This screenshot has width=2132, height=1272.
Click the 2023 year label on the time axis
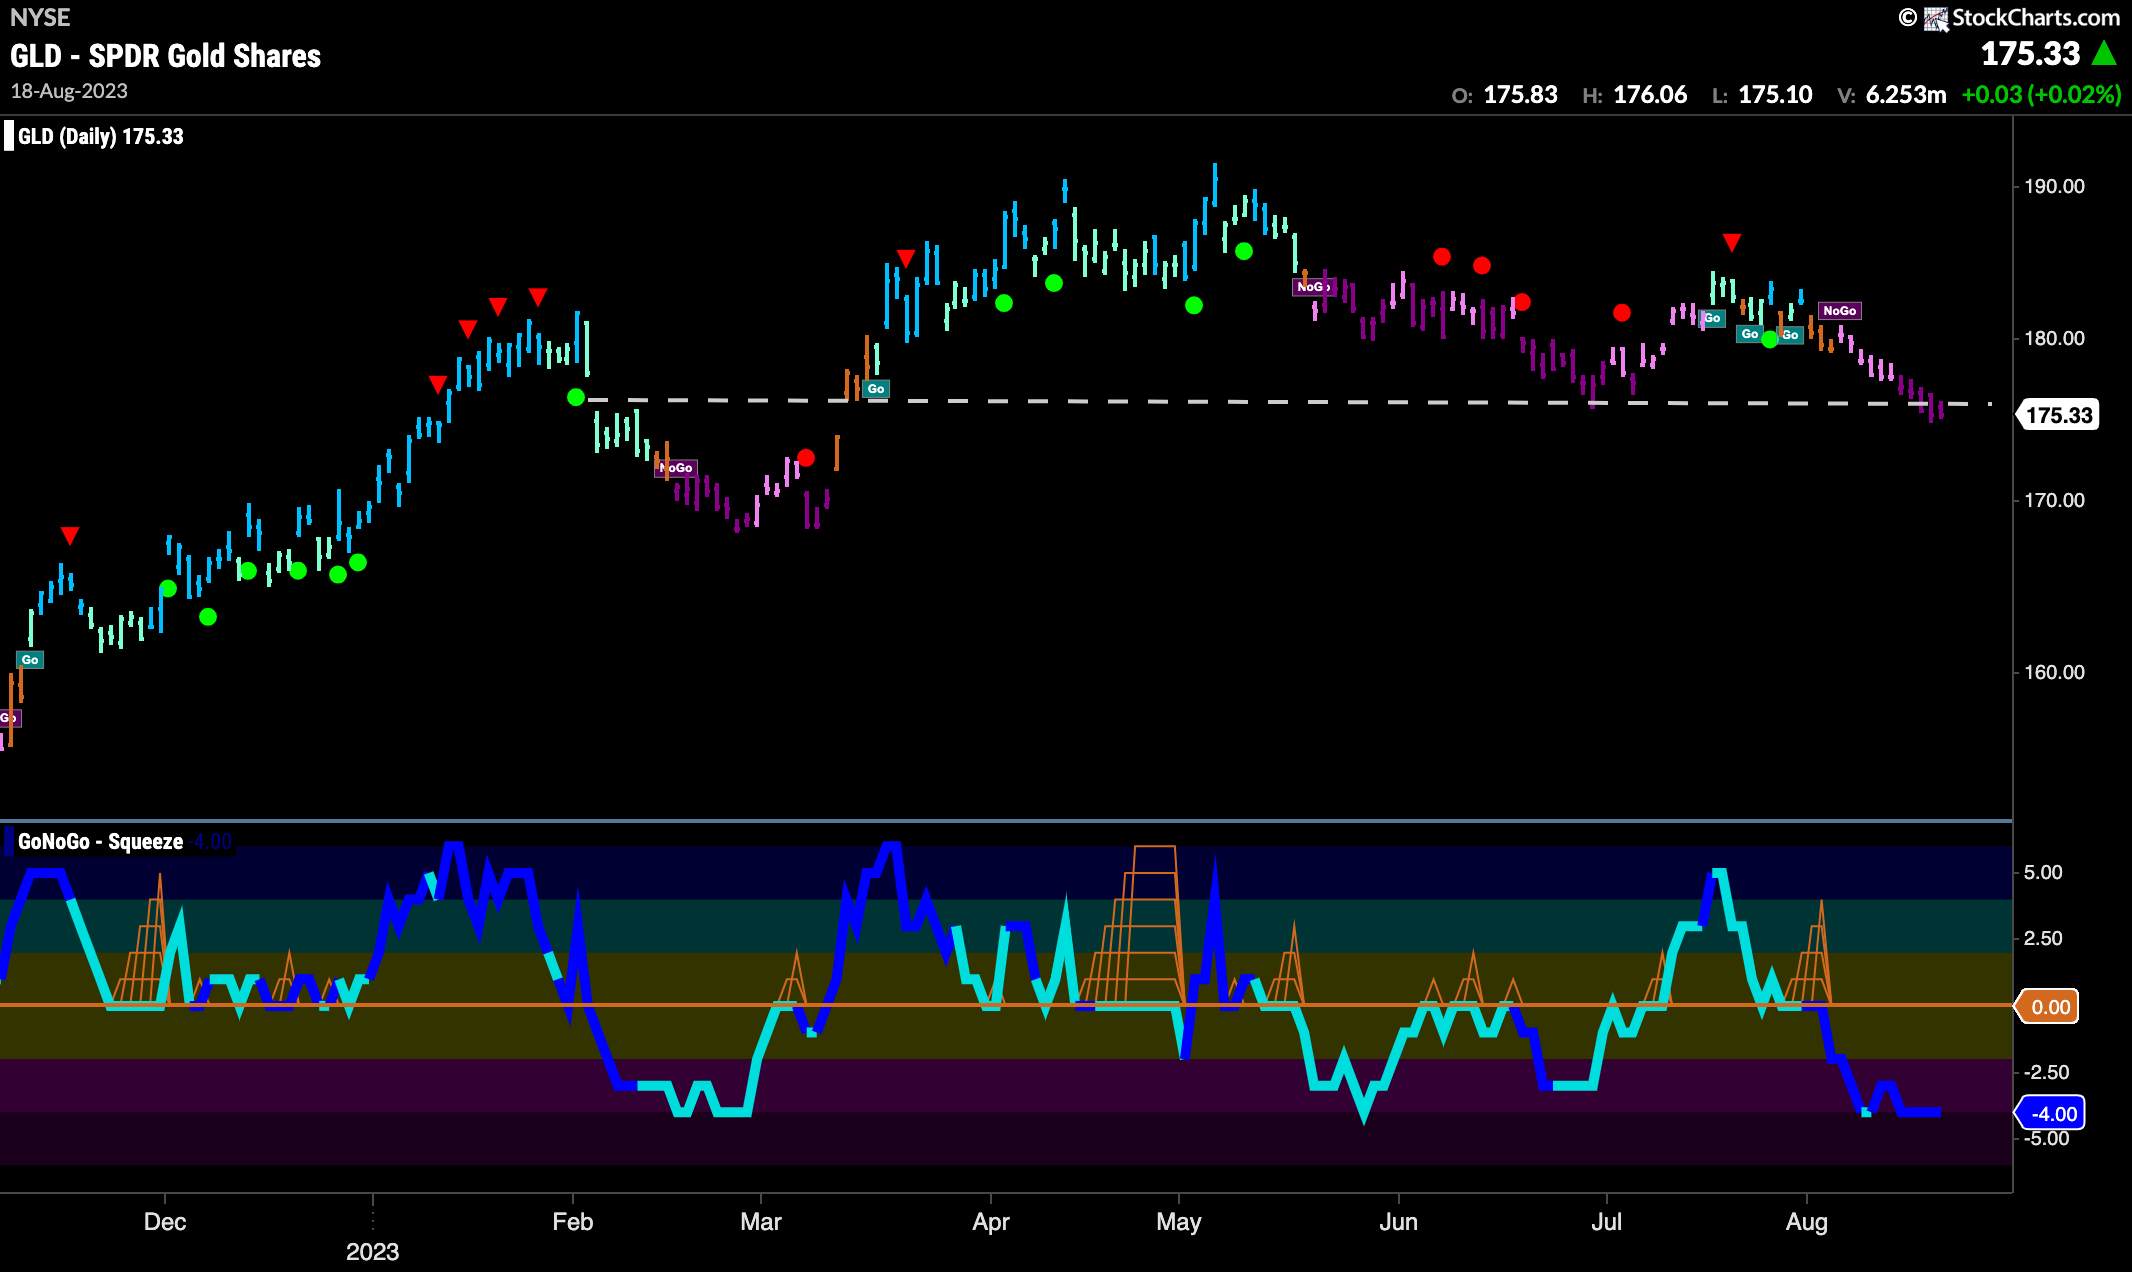click(x=372, y=1252)
